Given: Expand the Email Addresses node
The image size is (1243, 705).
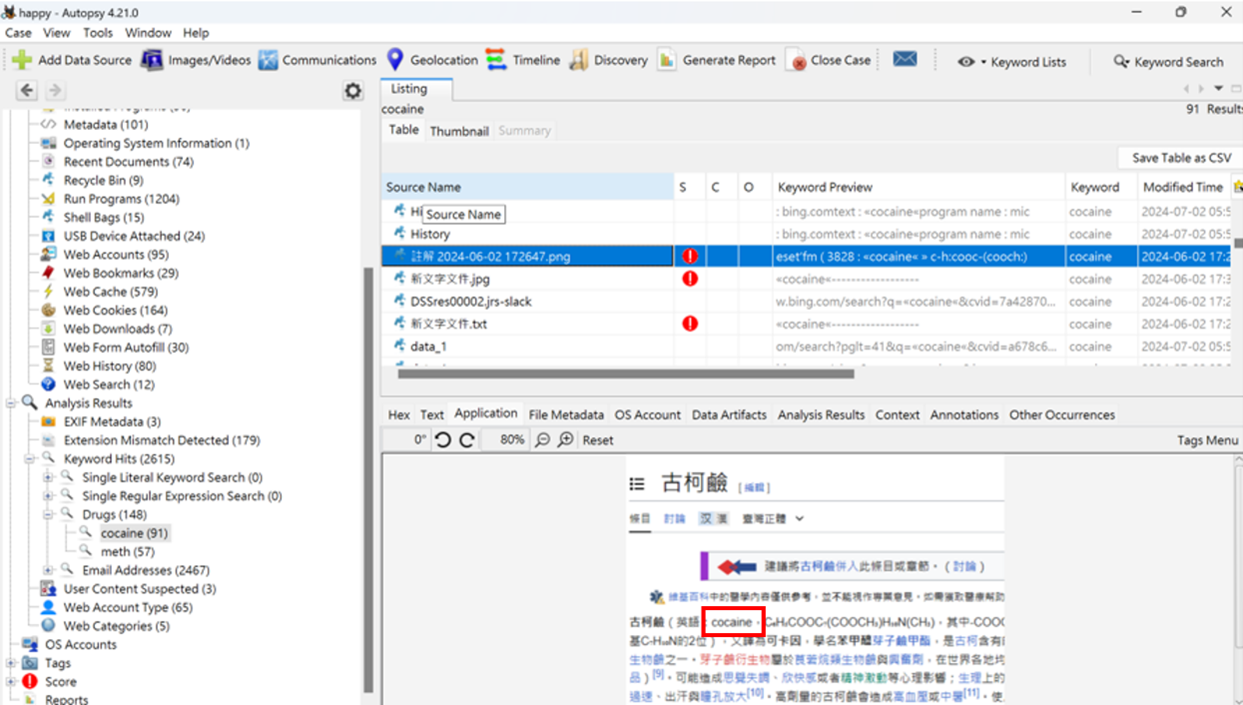Looking at the screenshot, I should pyautogui.click(x=48, y=570).
